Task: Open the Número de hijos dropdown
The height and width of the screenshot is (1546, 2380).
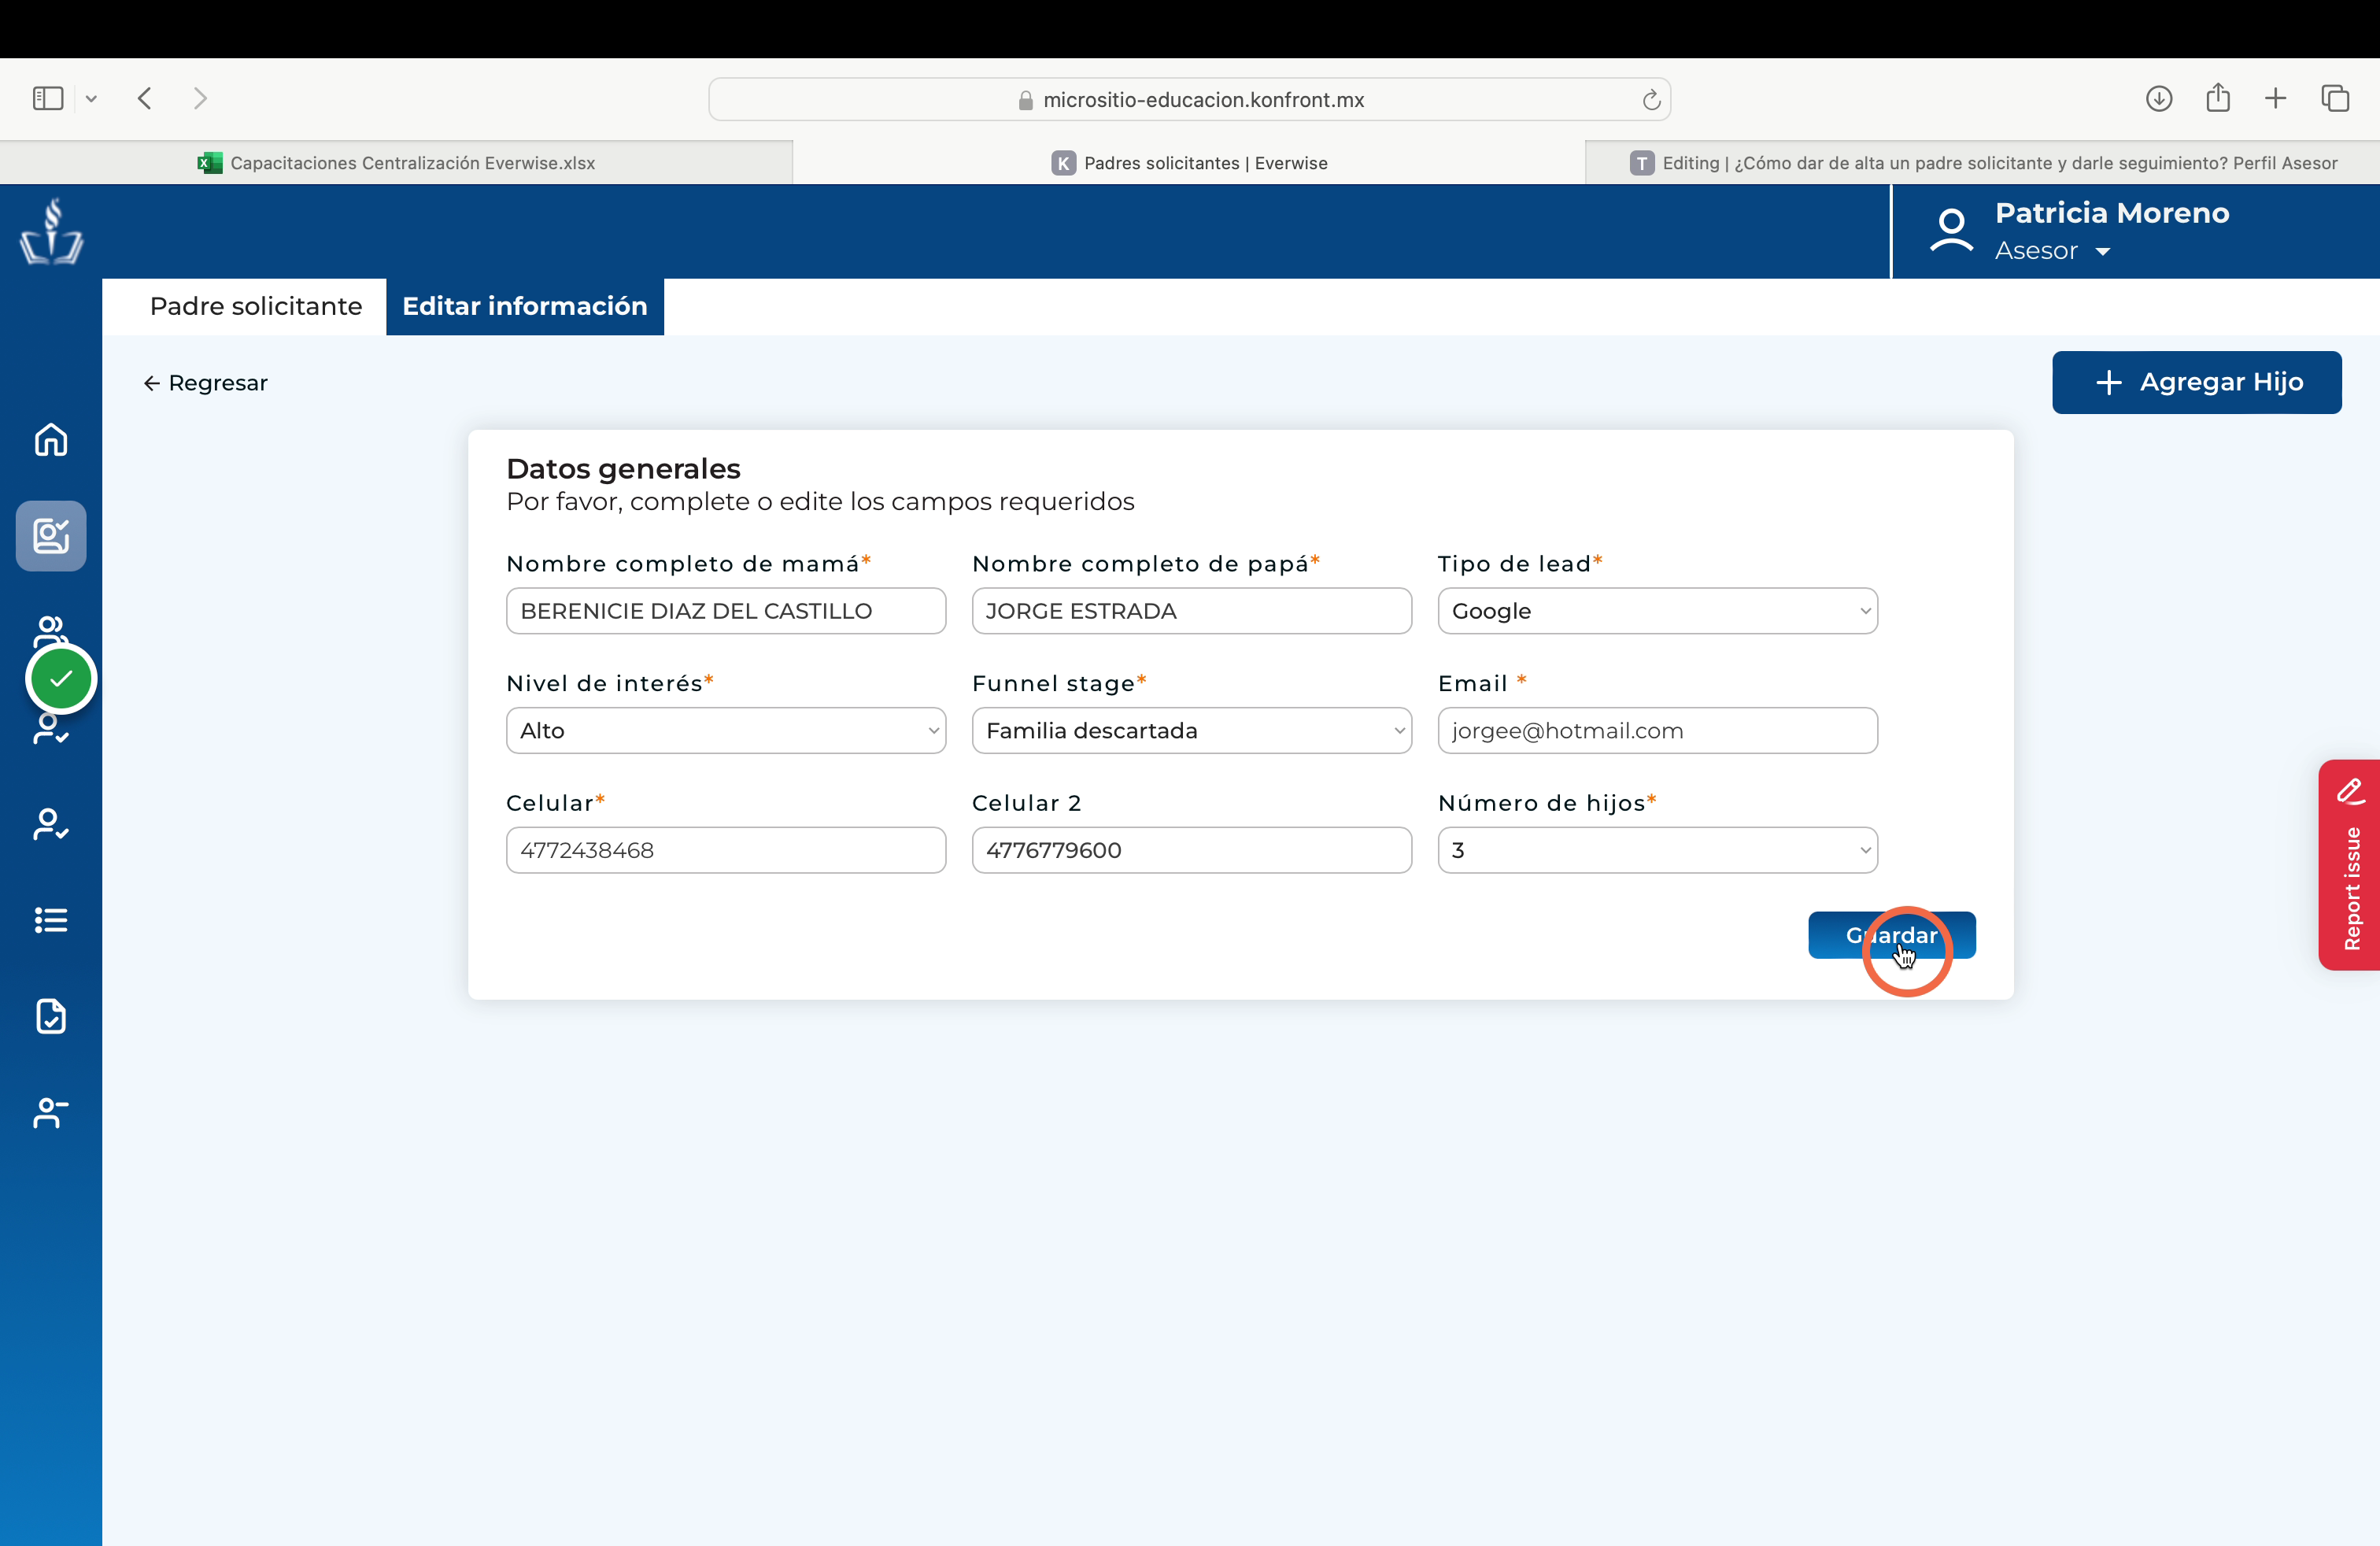Action: (x=1657, y=850)
